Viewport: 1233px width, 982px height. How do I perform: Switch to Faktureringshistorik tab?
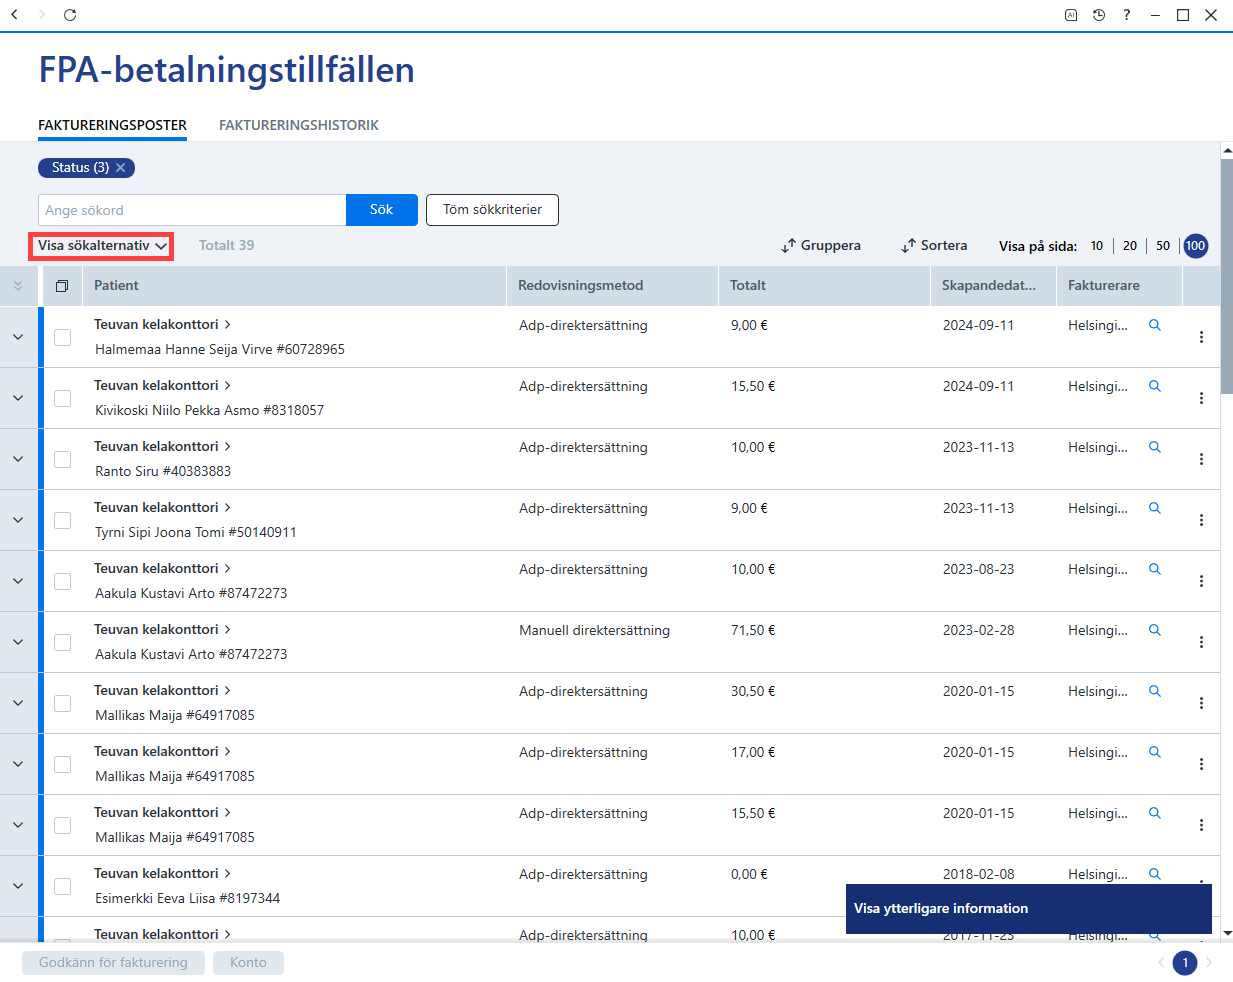(x=299, y=125)
